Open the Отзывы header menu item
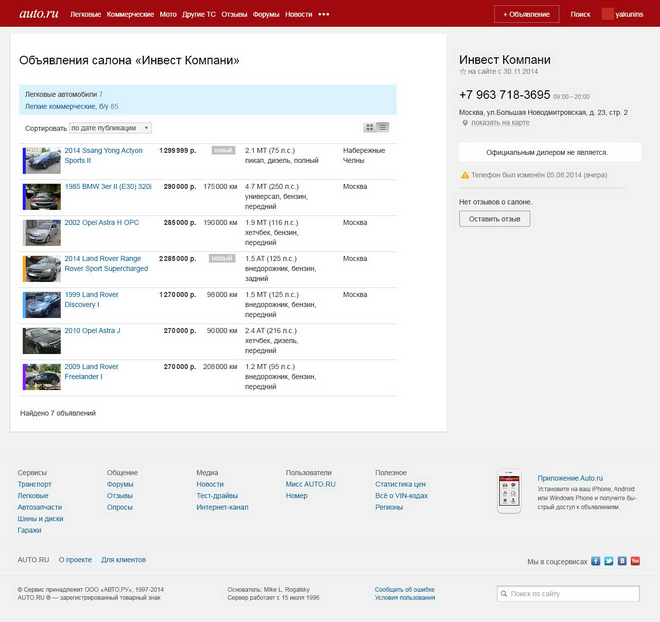The height and width of the screenshot is (622, 660). [234, 14]
